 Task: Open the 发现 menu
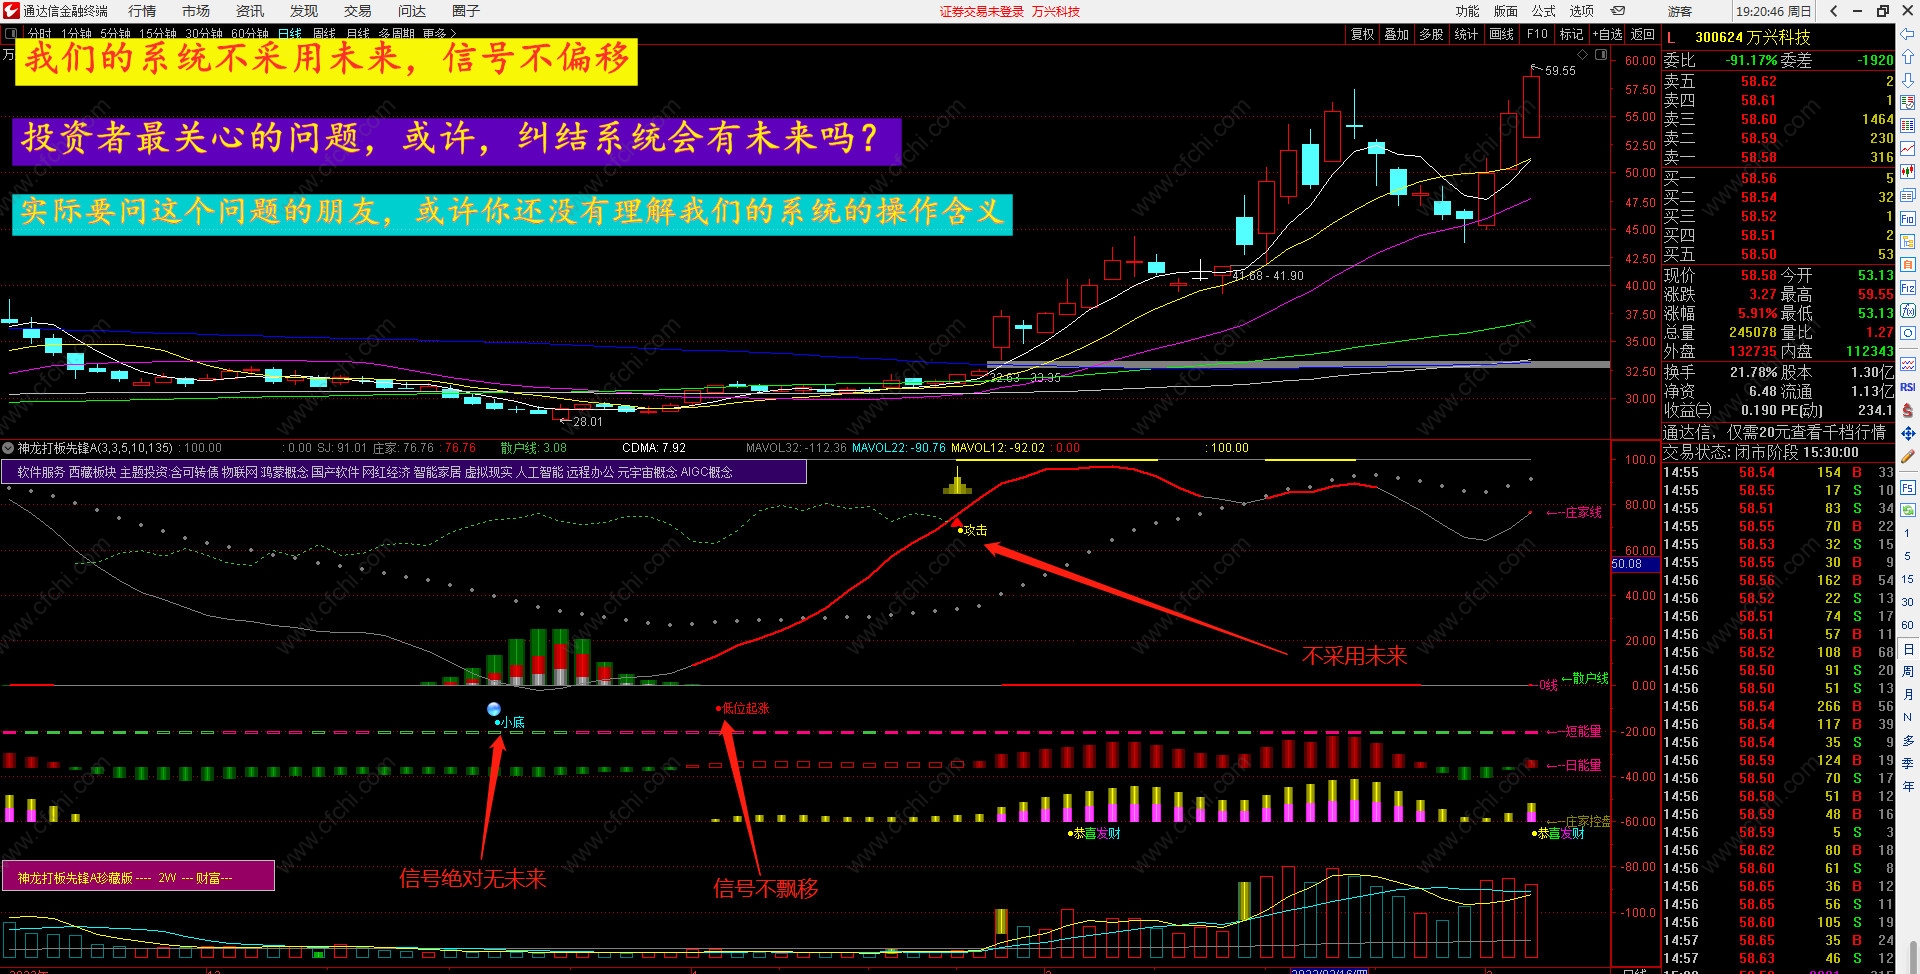coord(304,11)
